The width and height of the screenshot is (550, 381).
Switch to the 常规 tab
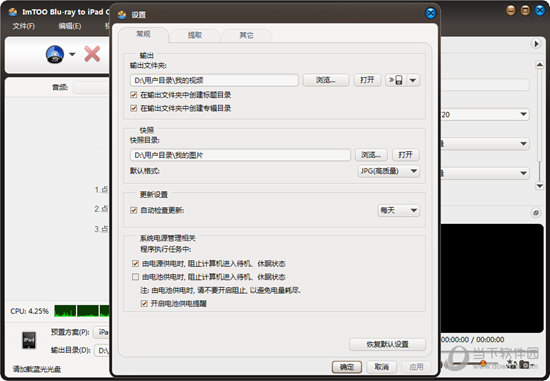click(143, 34)
